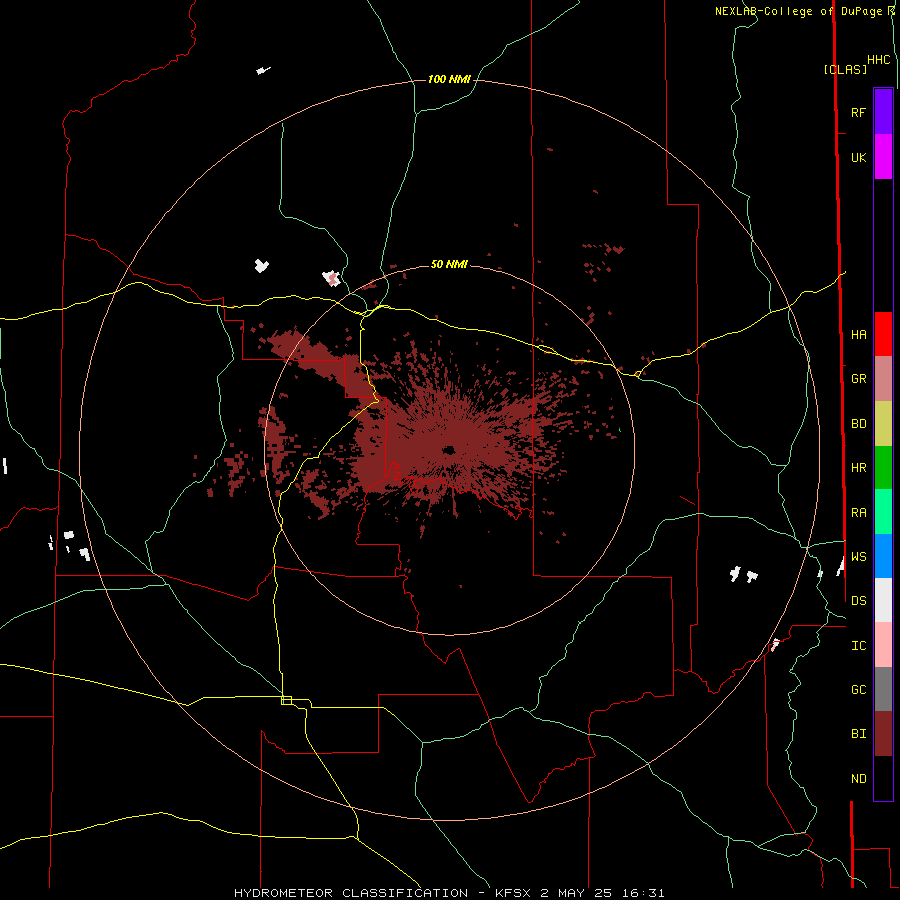Viewport: 900px width, 900px height.
Task: Click the 50 NMI range ring label
Action: 449,264
